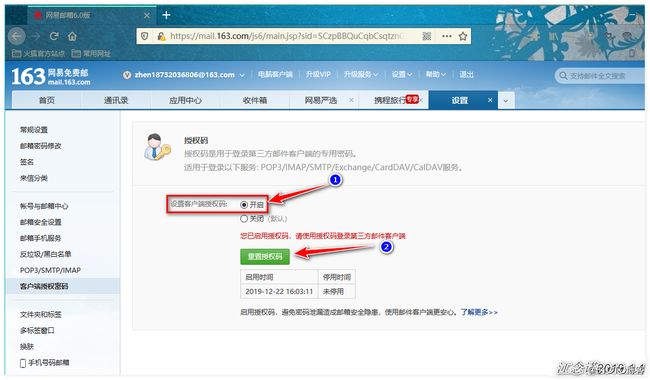Switch to the 收件箱 tab
The width and height of the screenshot is (650, 380).
255,100
